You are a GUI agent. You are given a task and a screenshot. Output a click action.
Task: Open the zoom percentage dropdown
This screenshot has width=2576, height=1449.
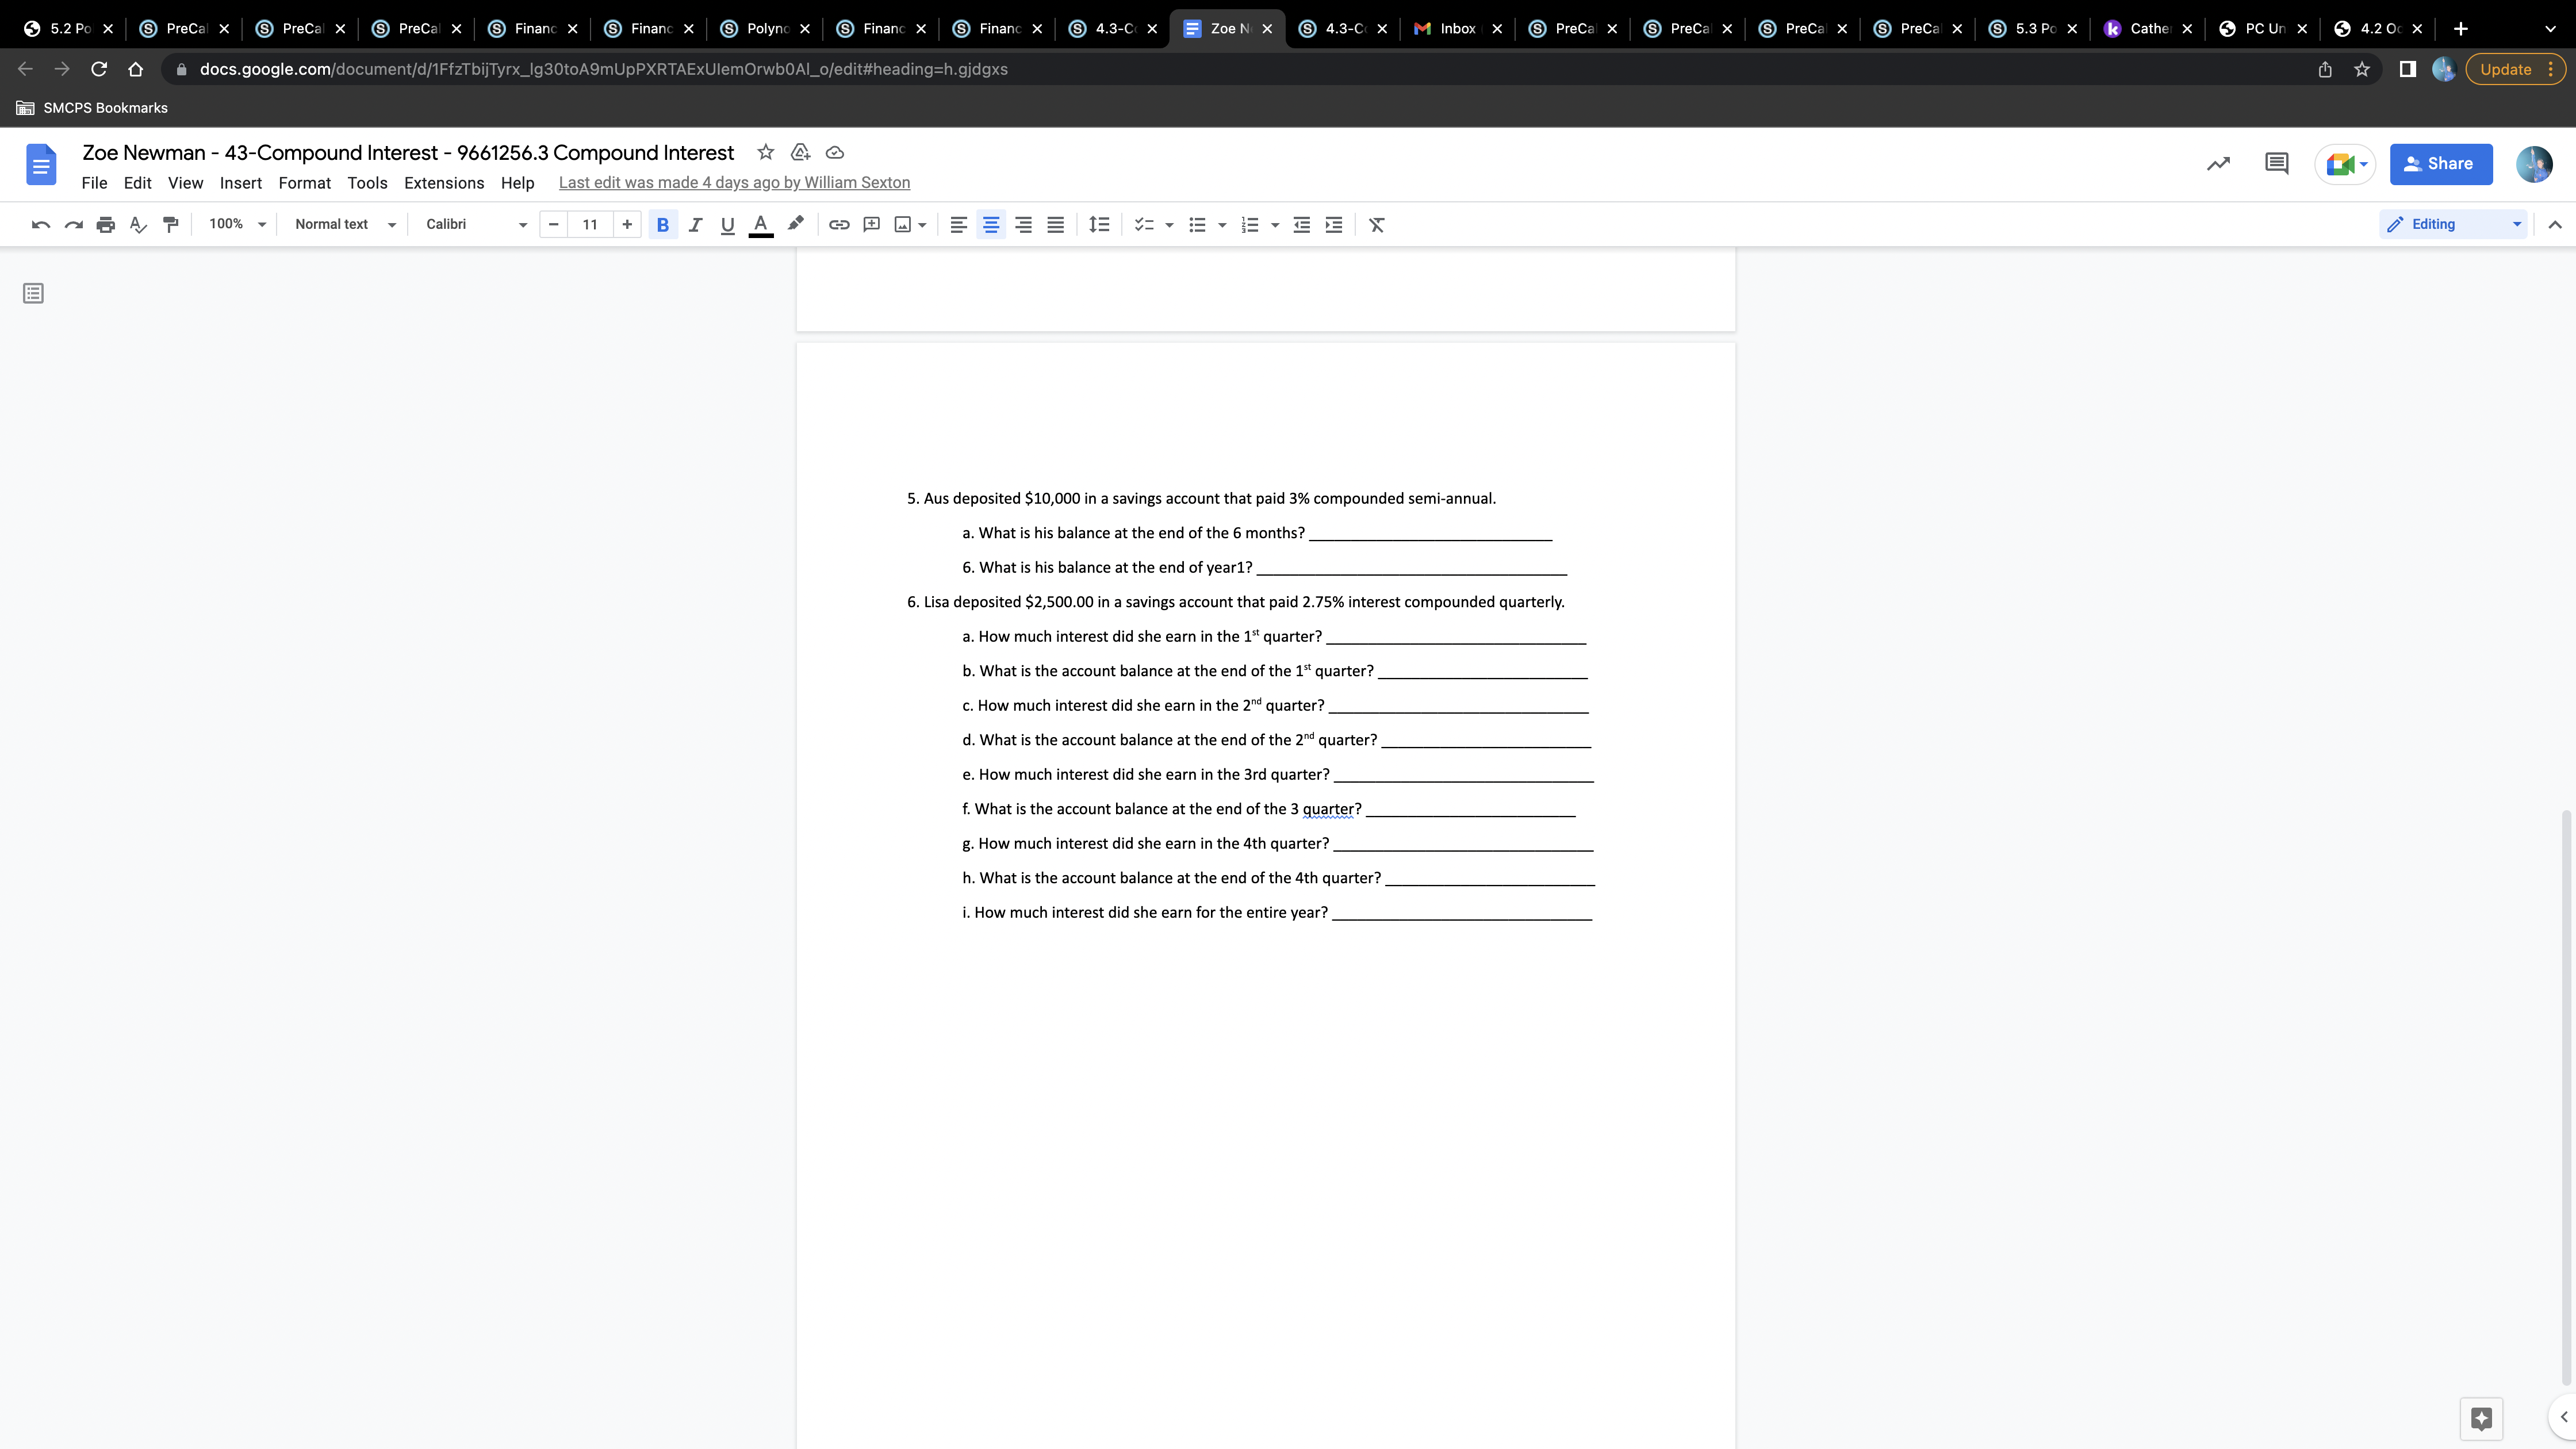click(236, 224)
